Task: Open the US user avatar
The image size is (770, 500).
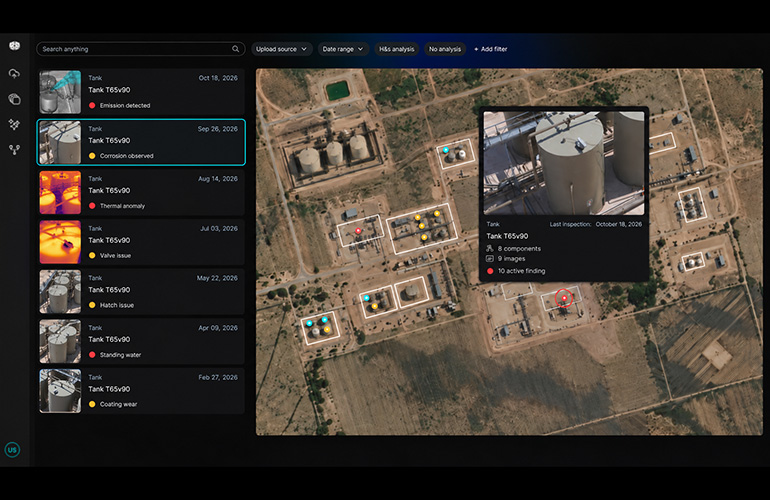Action: pyautogui.click(x=12, y=449)
